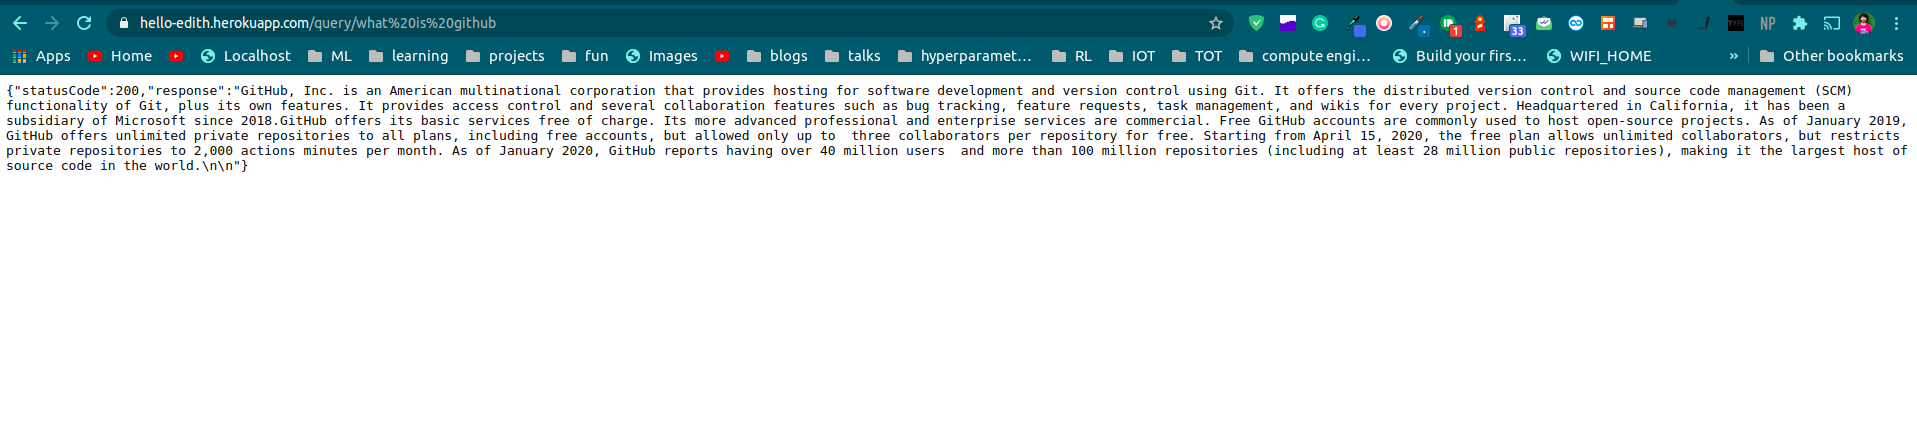Open the Cast media icon

click(1832, 23)
